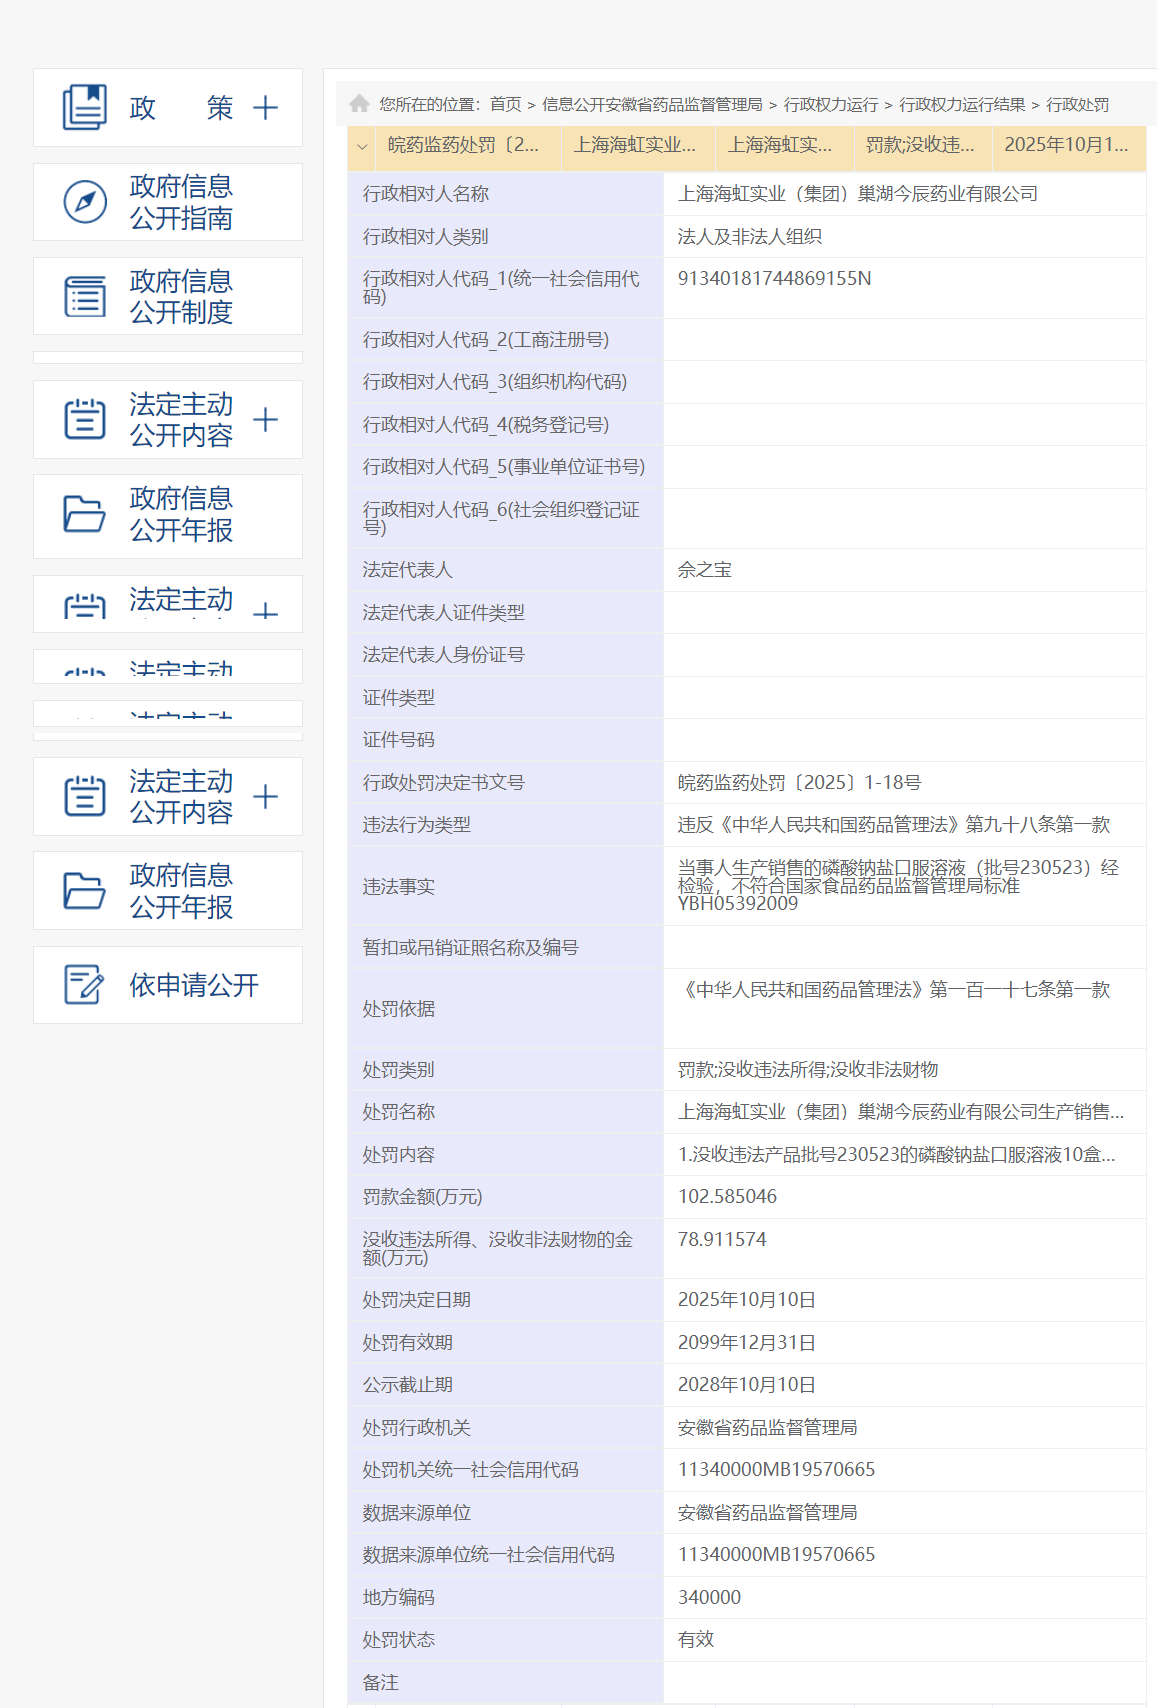Open 行政处罚 breadcrumb link
This screenshot has height=1708, width=1160.
click(1077, 104)
